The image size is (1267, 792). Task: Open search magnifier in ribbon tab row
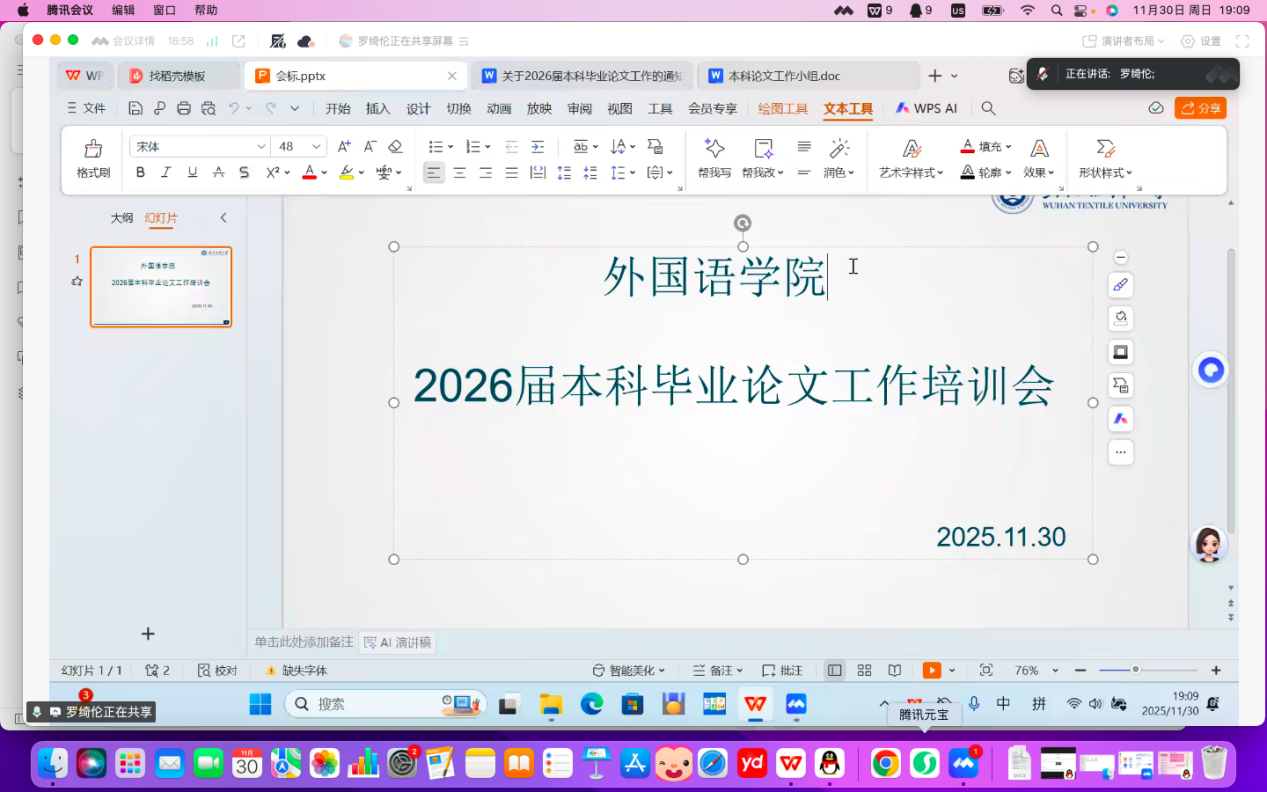click(x=988, y=109)
